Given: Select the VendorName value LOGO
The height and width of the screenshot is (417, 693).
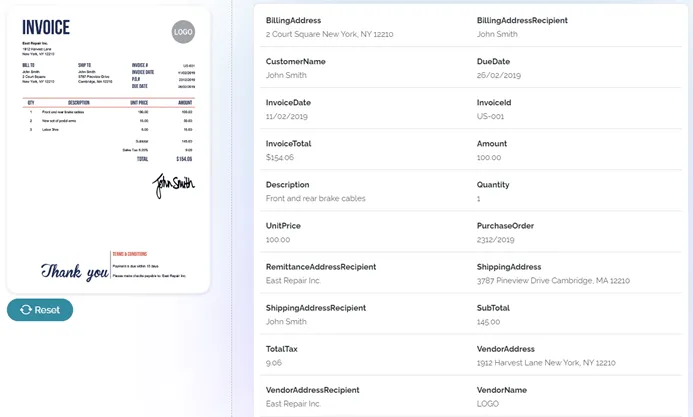Looking at the screenshot, I should 488,404.
